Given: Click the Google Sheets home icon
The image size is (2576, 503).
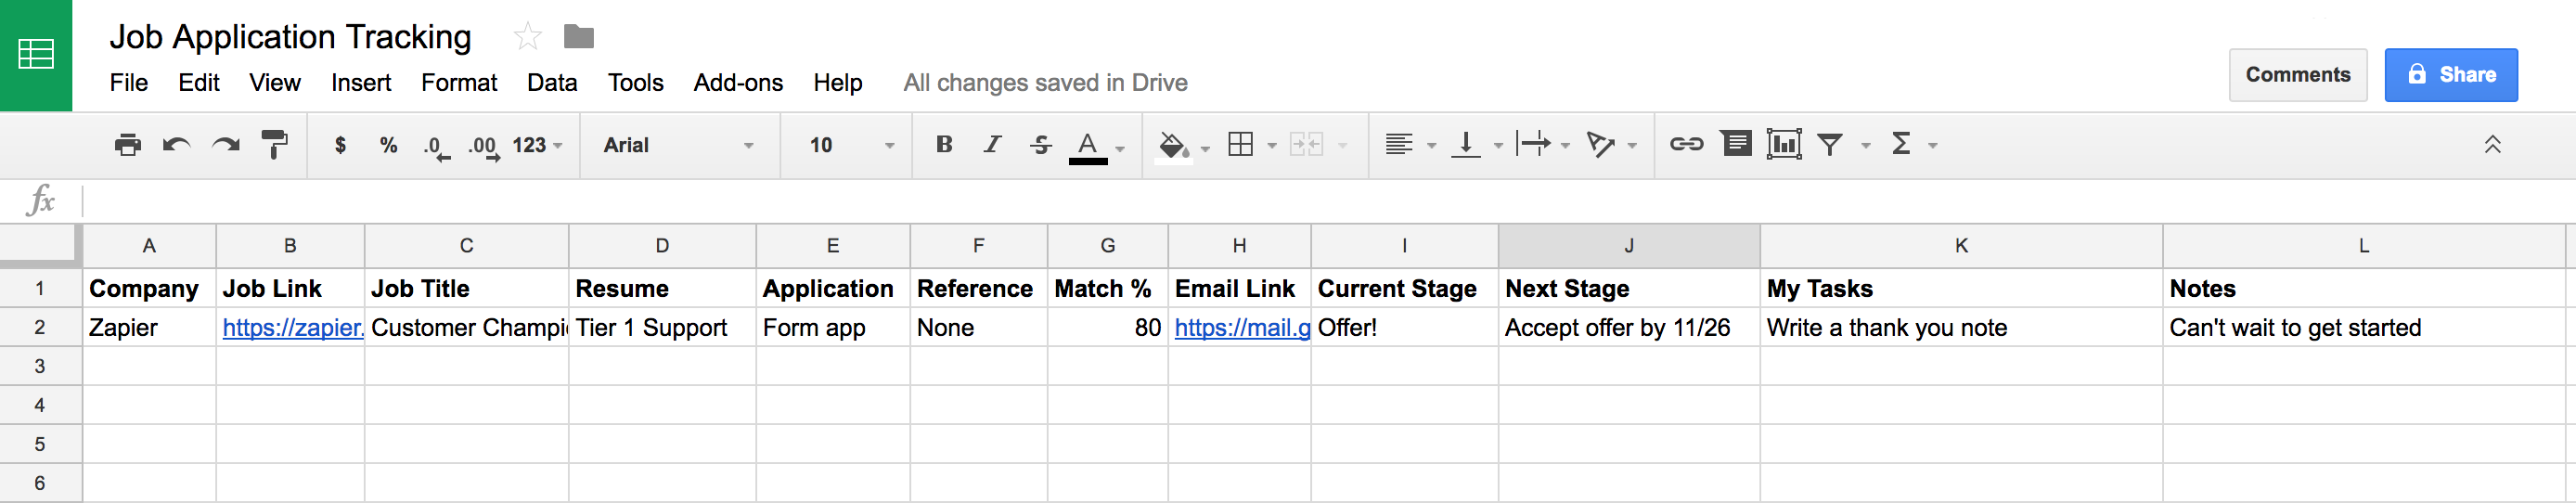Looking at the screenshot, I should [36, 55].
